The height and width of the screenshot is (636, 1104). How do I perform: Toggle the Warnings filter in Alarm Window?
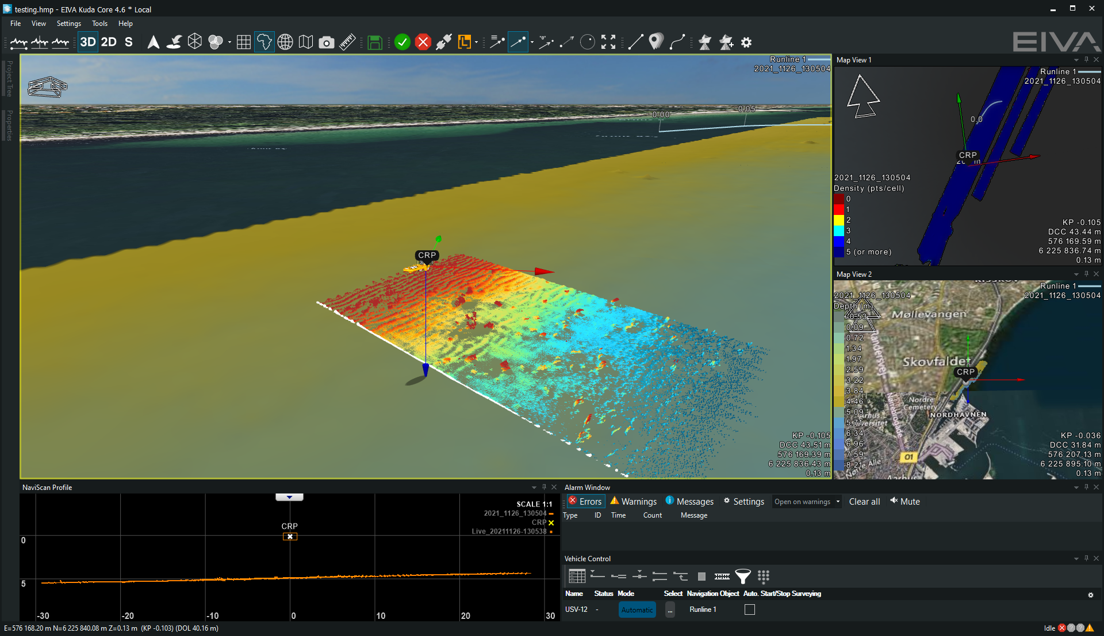(x=633, y=501)
